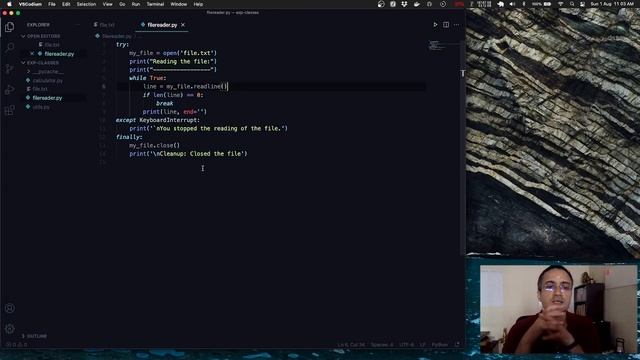Open volume control in menu bar
Screen dimensions: 640x360
coord(512,4)
